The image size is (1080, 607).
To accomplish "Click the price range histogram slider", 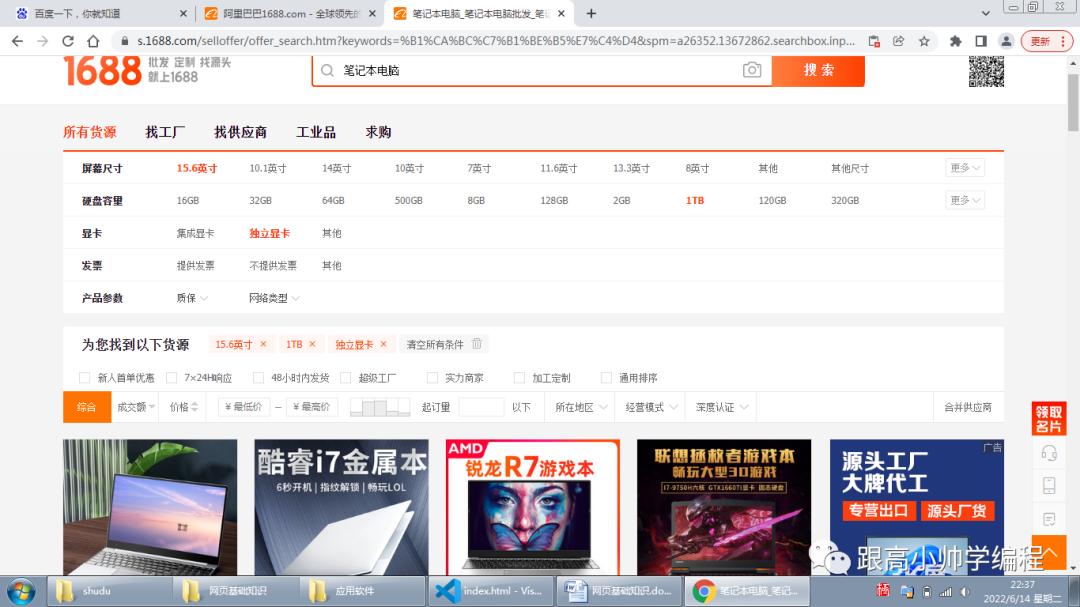I will point(380,407).
